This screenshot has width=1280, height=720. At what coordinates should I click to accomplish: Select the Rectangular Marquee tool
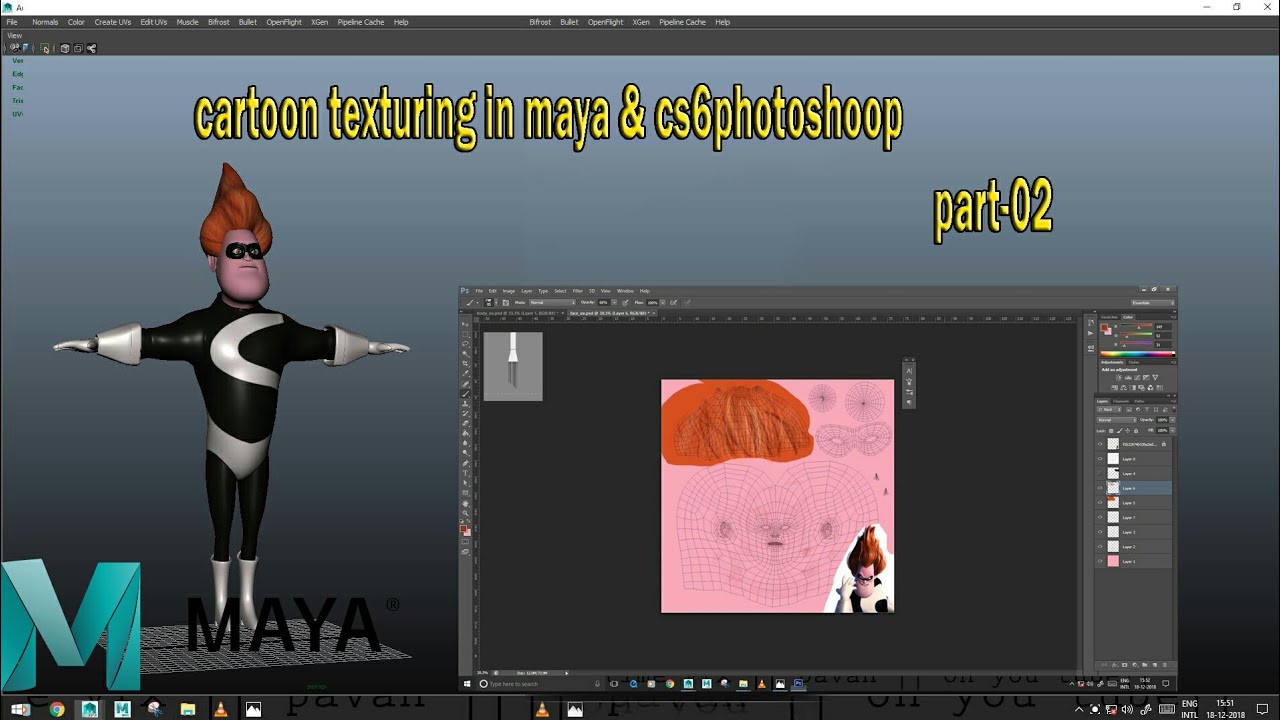465,334
